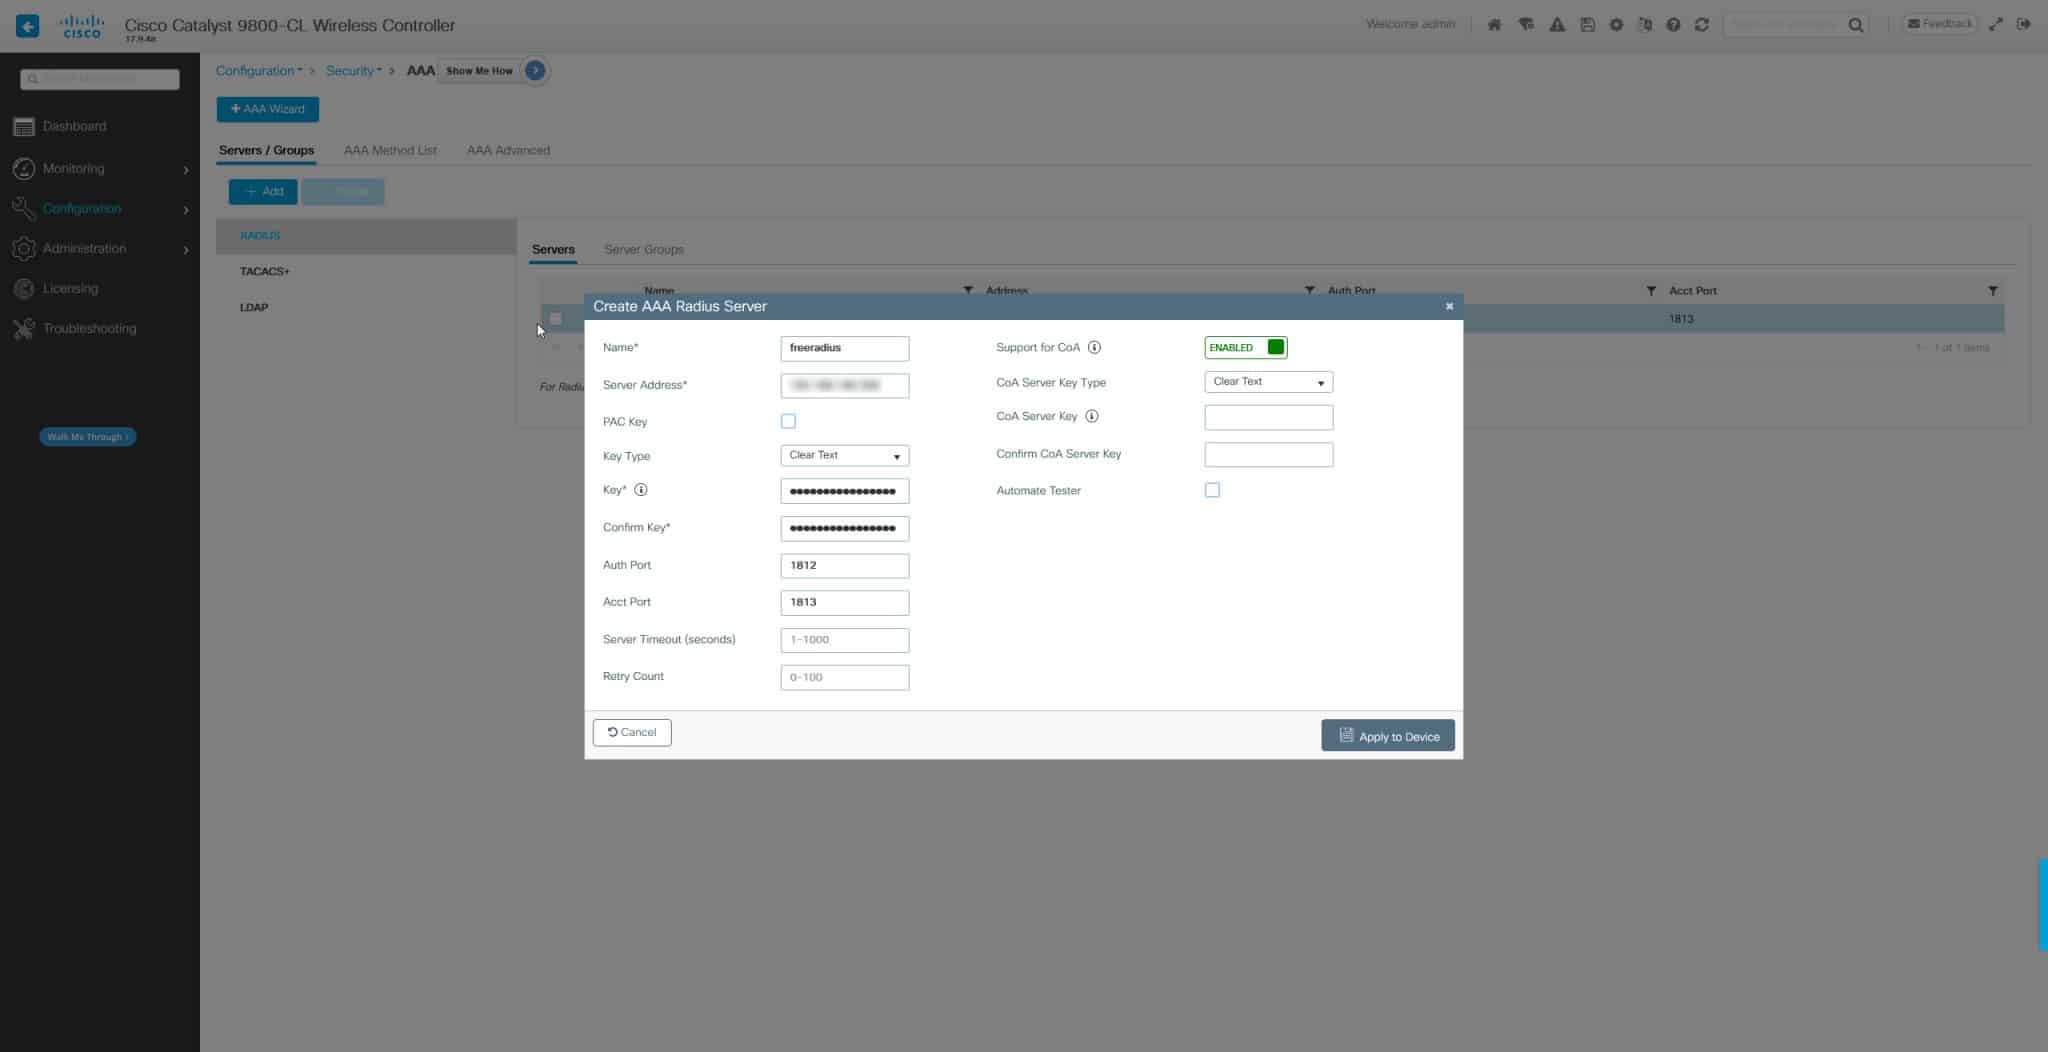Open help via the question mark icon
This screenshot has height=1052, width=2048.
pos(1673,25)
